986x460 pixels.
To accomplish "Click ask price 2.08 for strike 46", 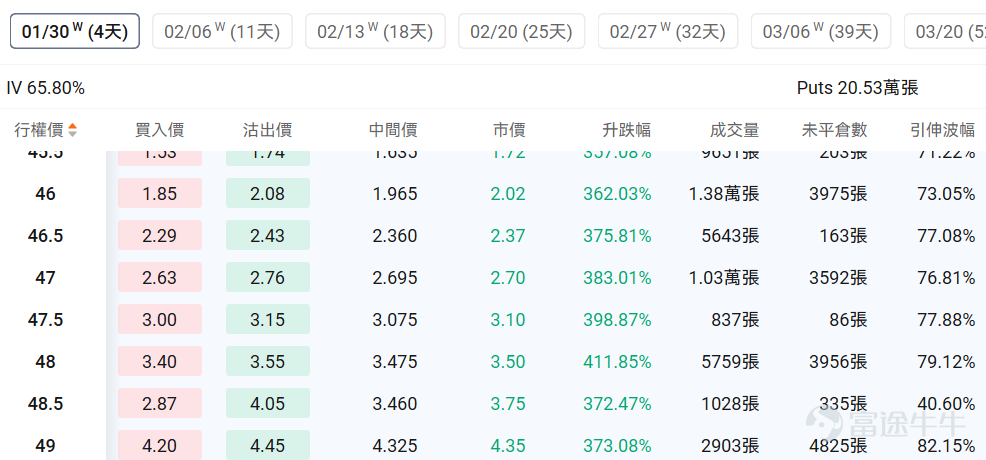I will 268,194.
